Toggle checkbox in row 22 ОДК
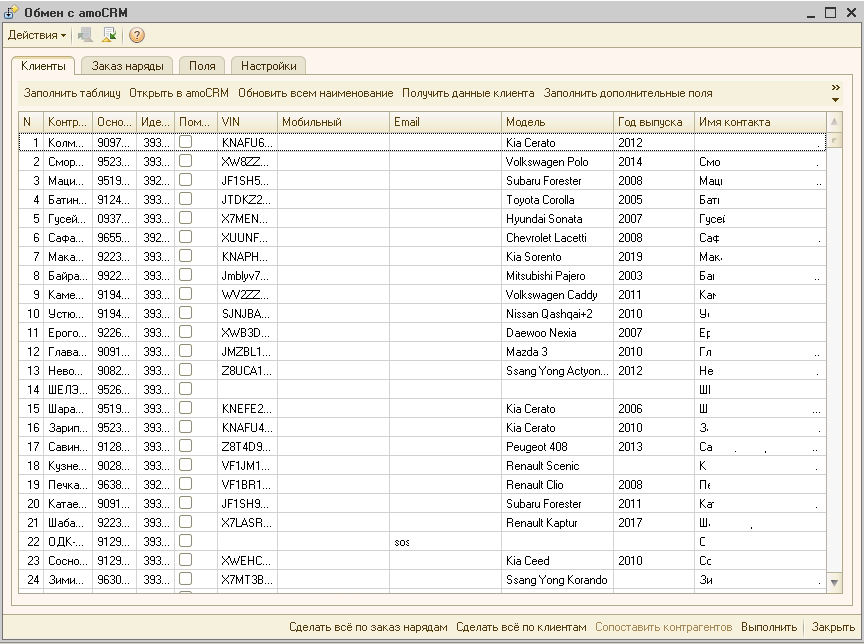 [186, 541]
